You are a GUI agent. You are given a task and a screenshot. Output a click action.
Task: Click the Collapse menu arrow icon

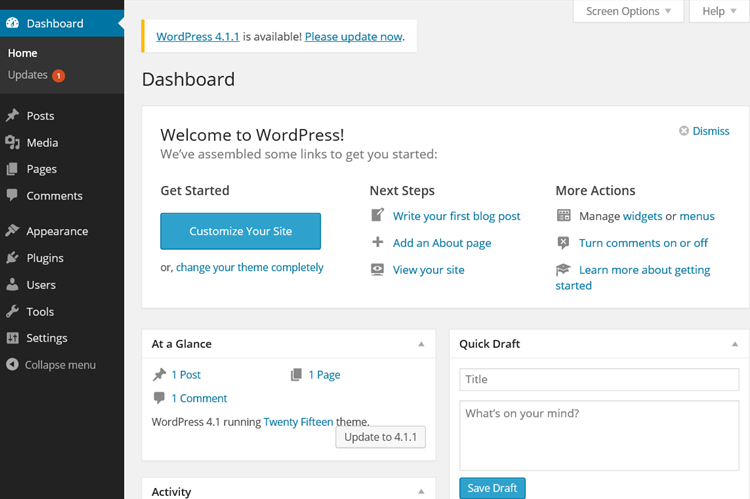tap(12, 365)
